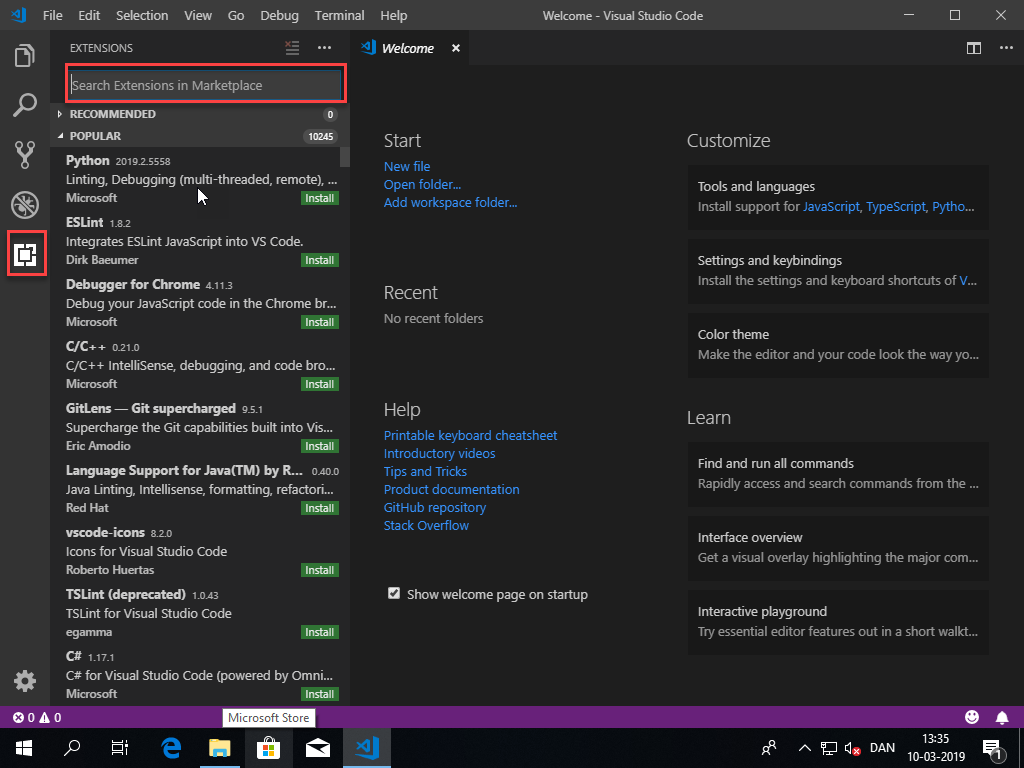Screen dimensions: 1024x768
Task: Open the File menu
Action: click(52, 15)
